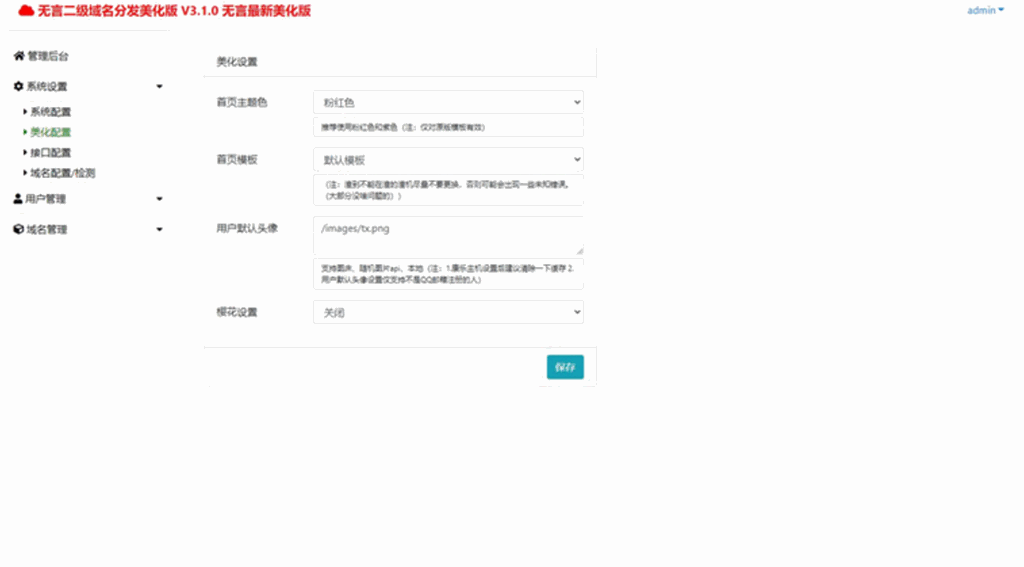Click the 用户默认头像 text area with /images/tx.png
This screenshot has height=567, width=1024.
448,235
